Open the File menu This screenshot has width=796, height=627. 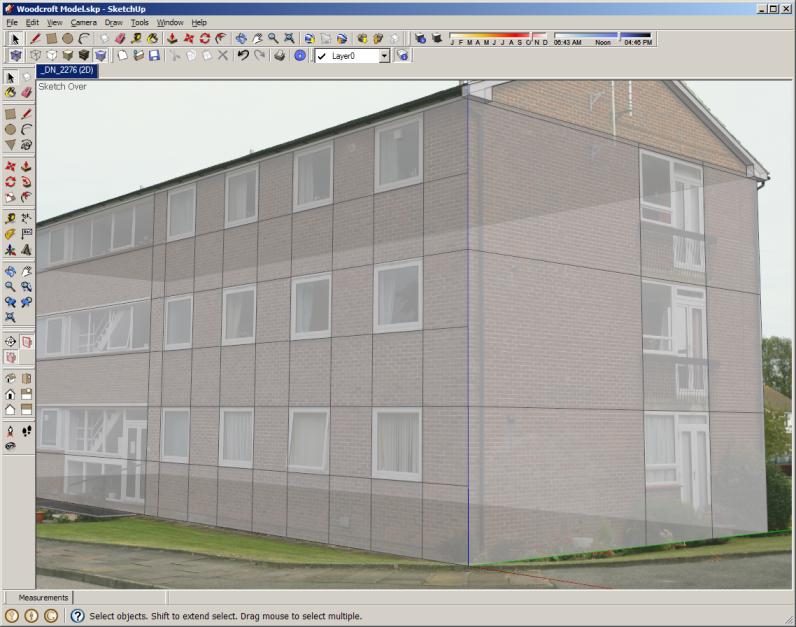coord(12,22)
